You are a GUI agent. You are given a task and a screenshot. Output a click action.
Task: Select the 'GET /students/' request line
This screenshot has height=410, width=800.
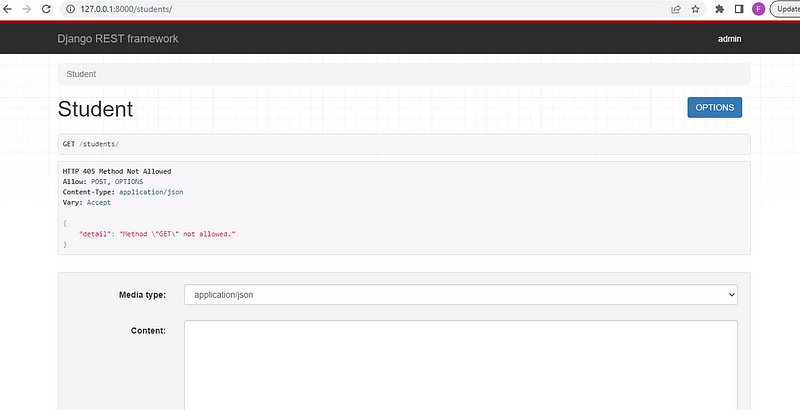coord(91,144)
